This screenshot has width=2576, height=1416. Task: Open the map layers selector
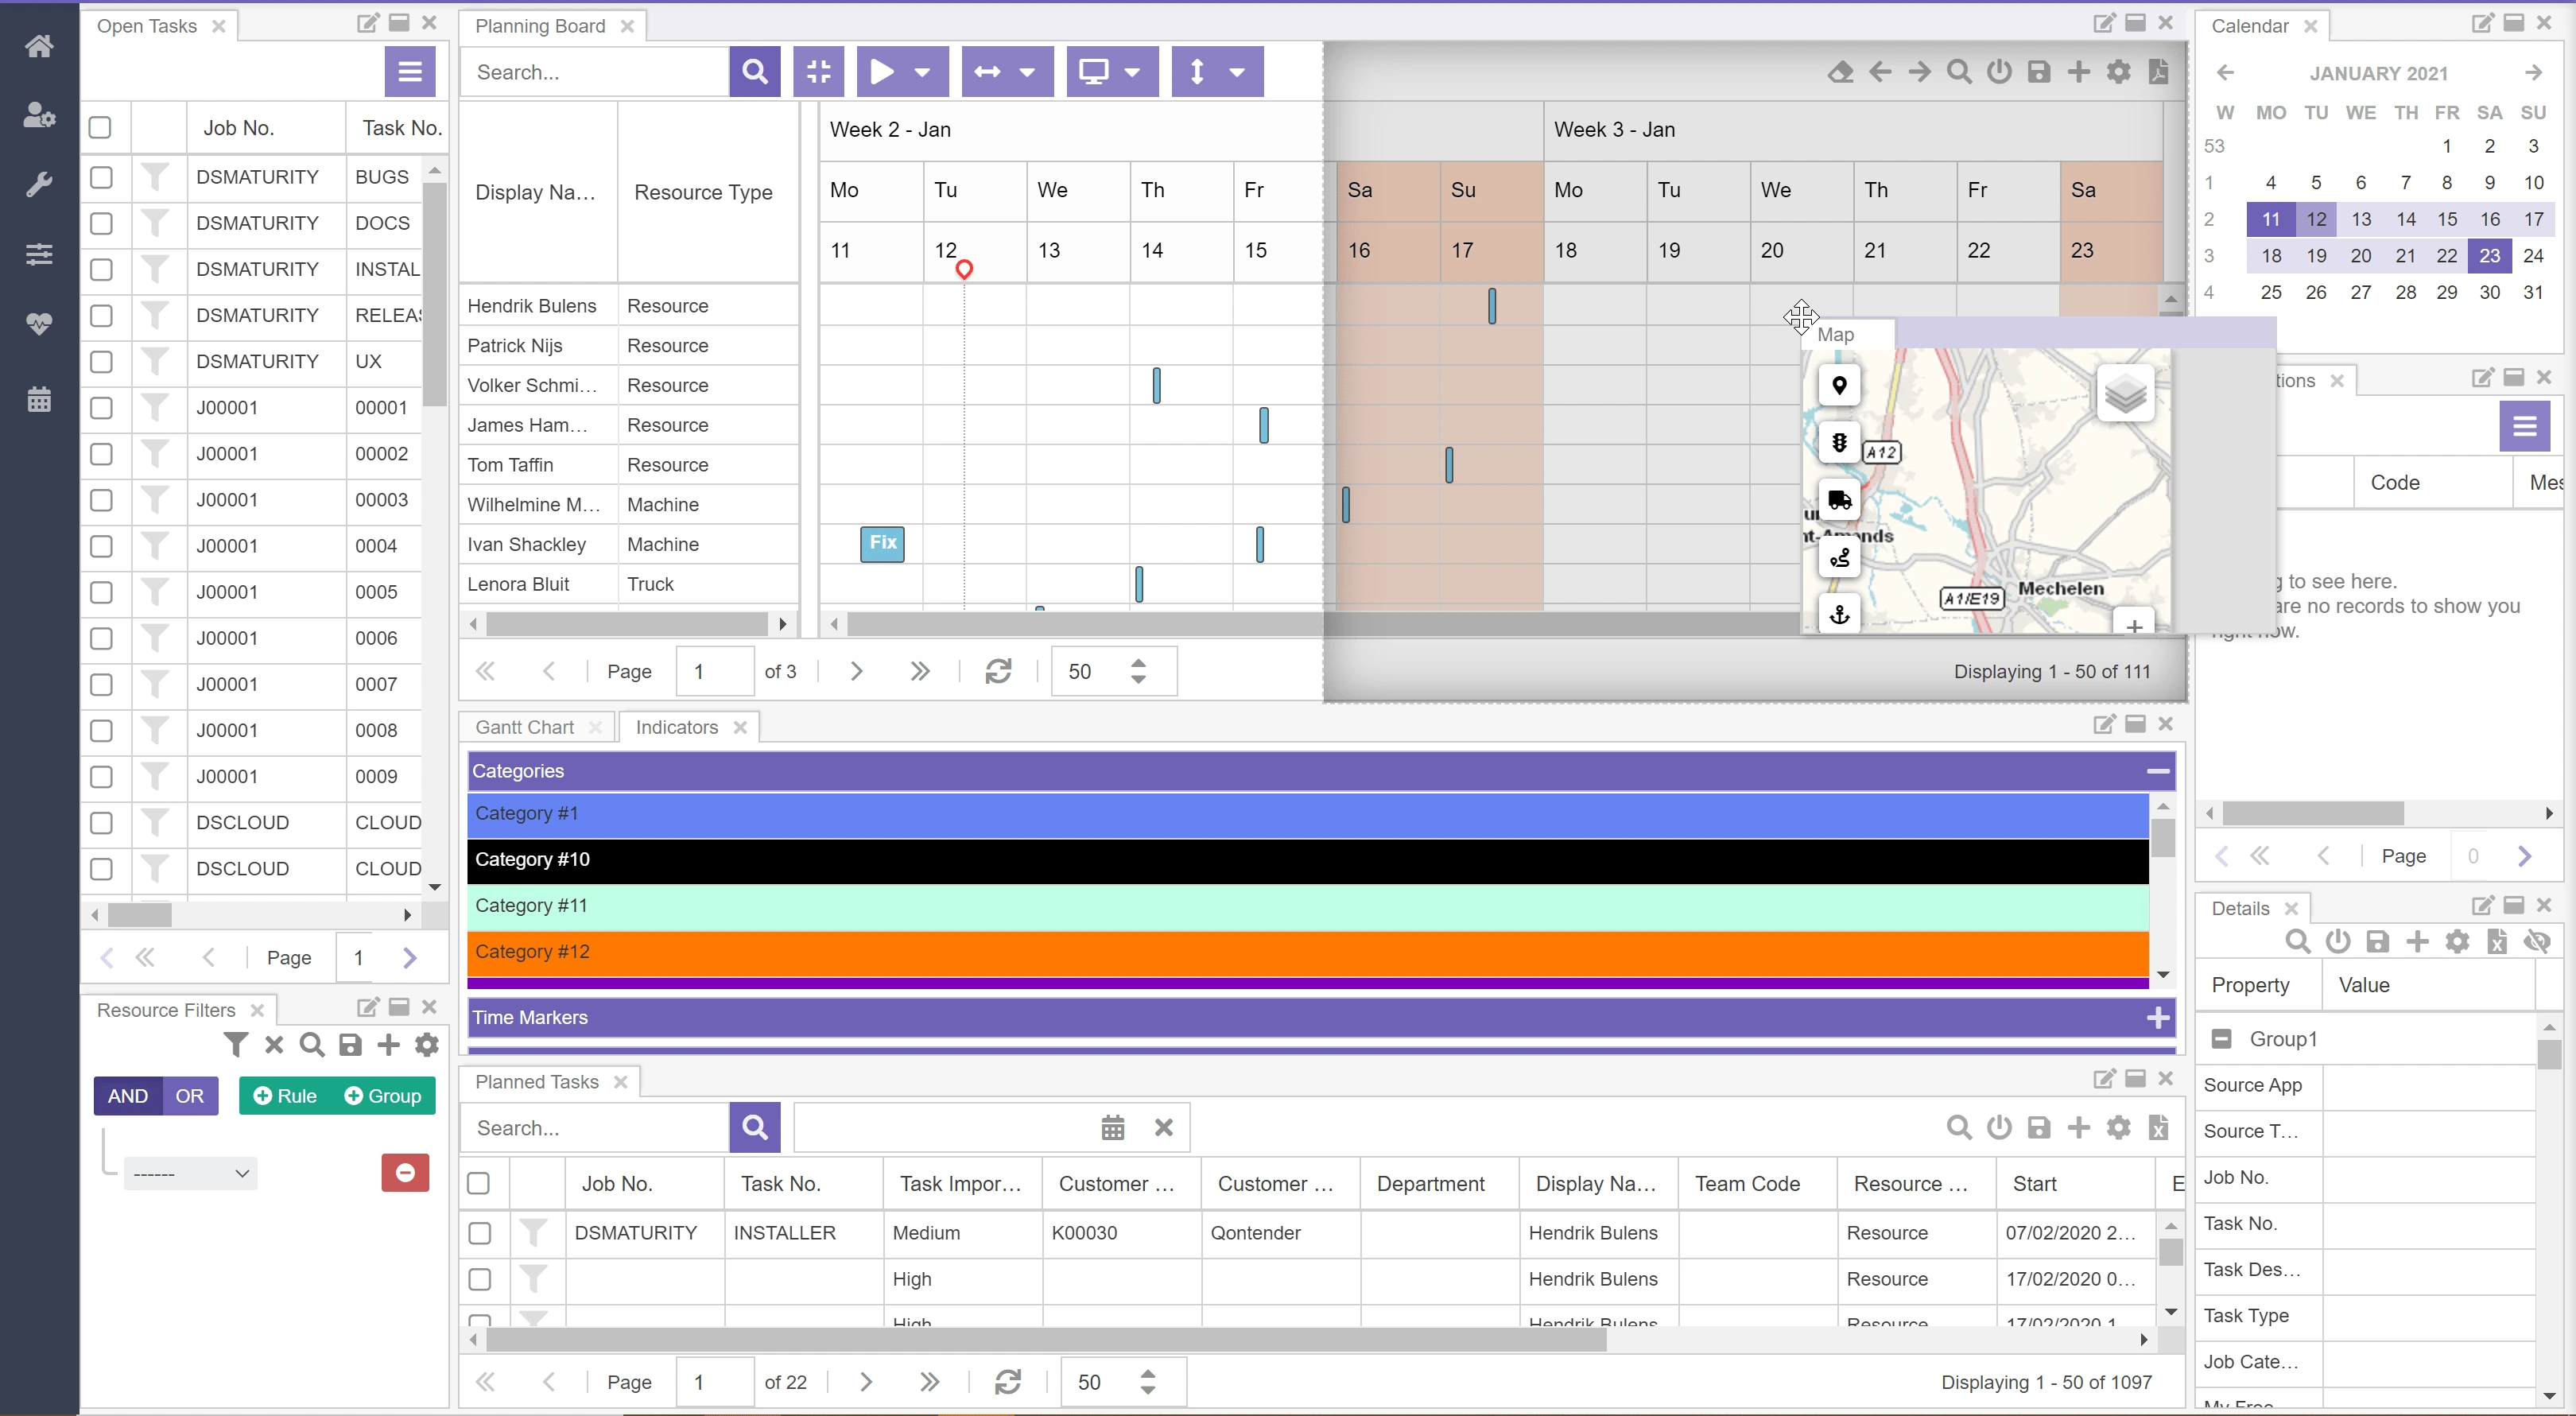coord(2127,393)
